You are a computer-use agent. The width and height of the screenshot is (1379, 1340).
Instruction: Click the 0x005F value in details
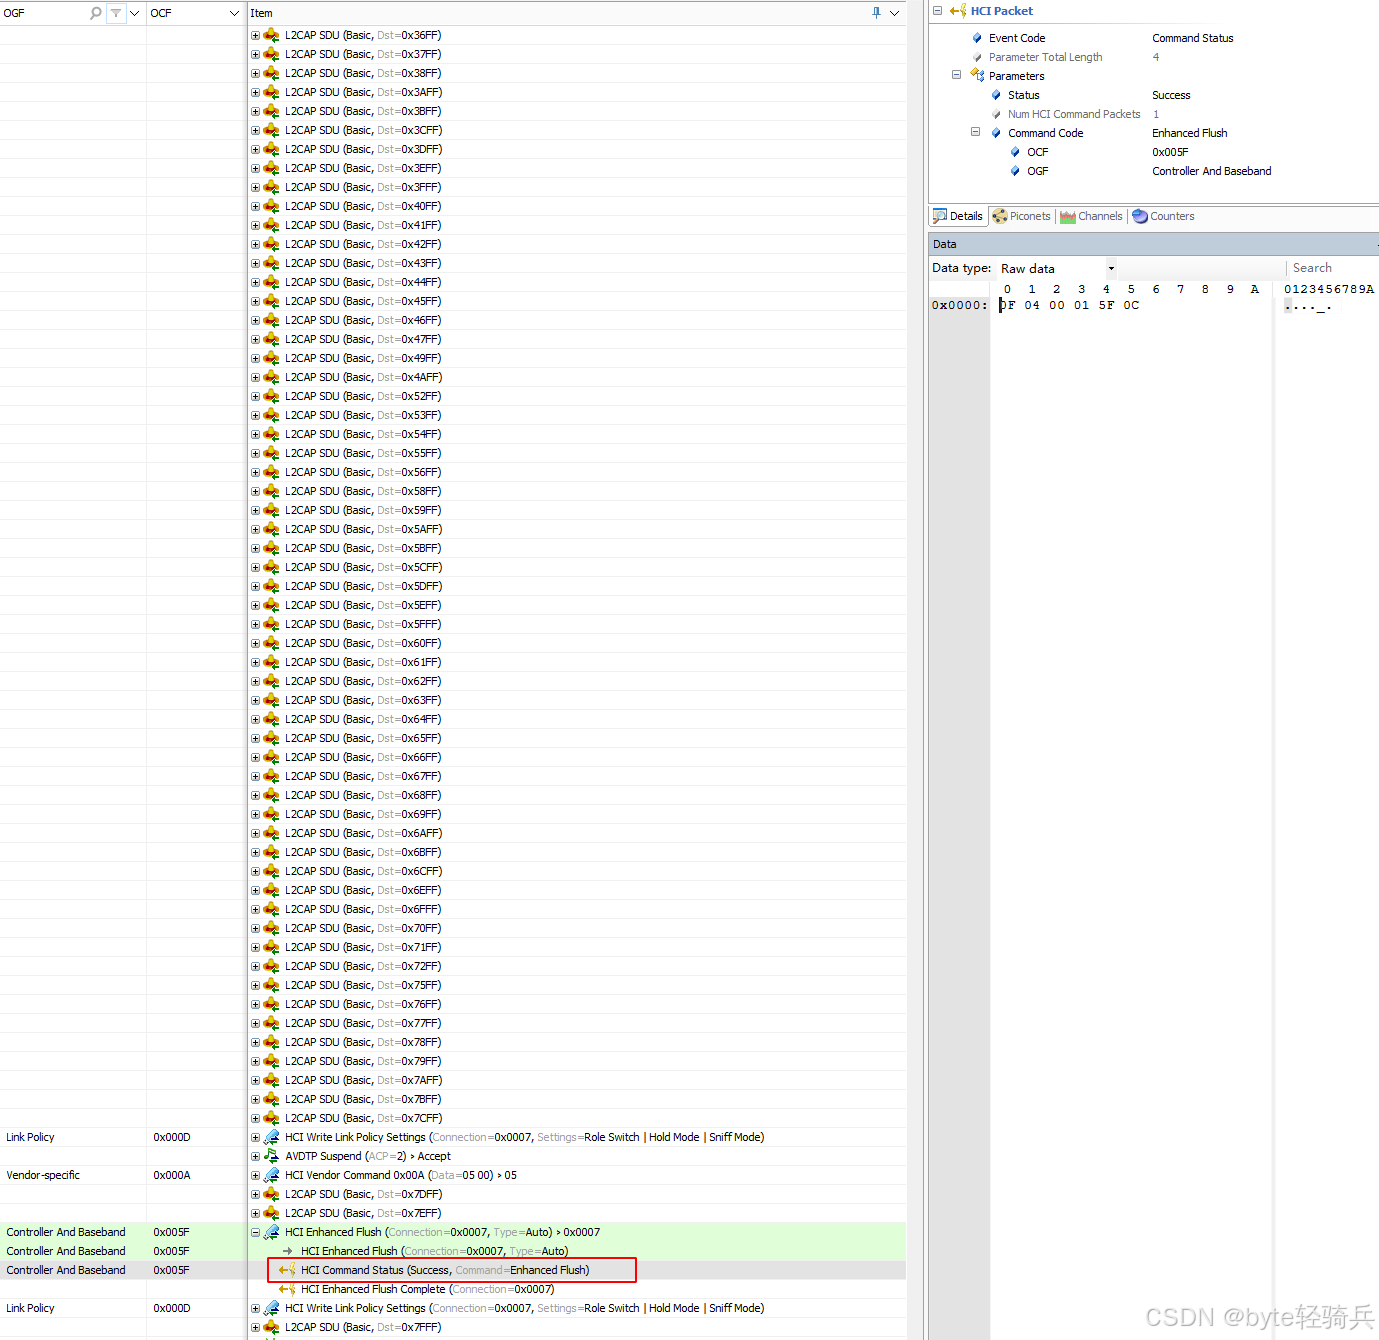point(1170,152)
